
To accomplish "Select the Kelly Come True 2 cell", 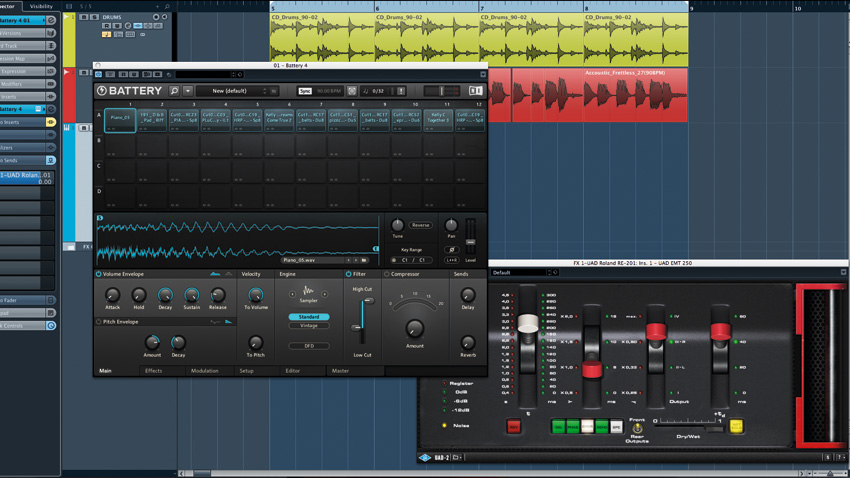I will click(279, 120).
